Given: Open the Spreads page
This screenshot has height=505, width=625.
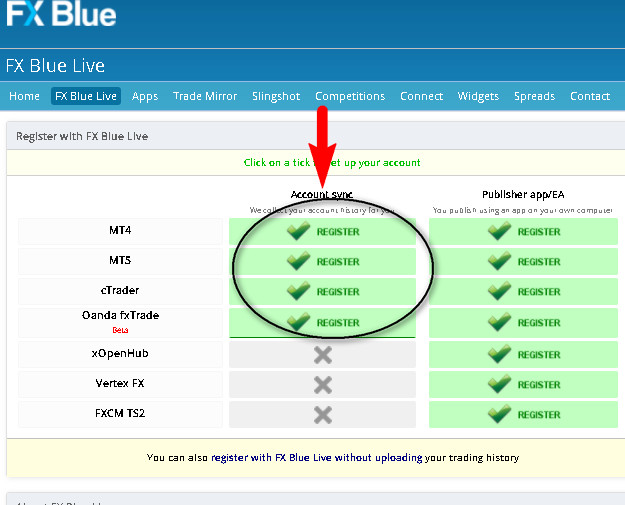Looking at the screenshot, I should (534, 96).
